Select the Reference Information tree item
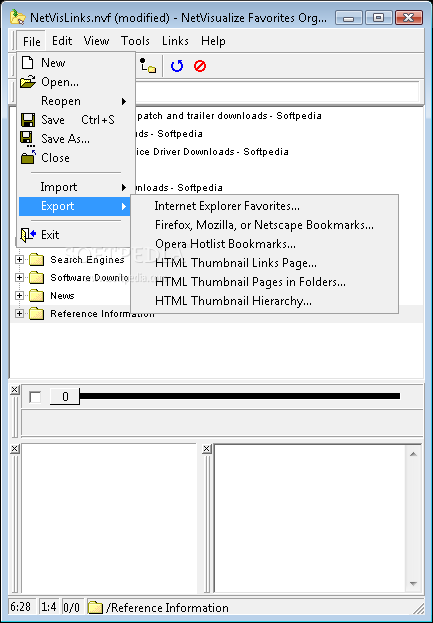 tap(102, 314)
